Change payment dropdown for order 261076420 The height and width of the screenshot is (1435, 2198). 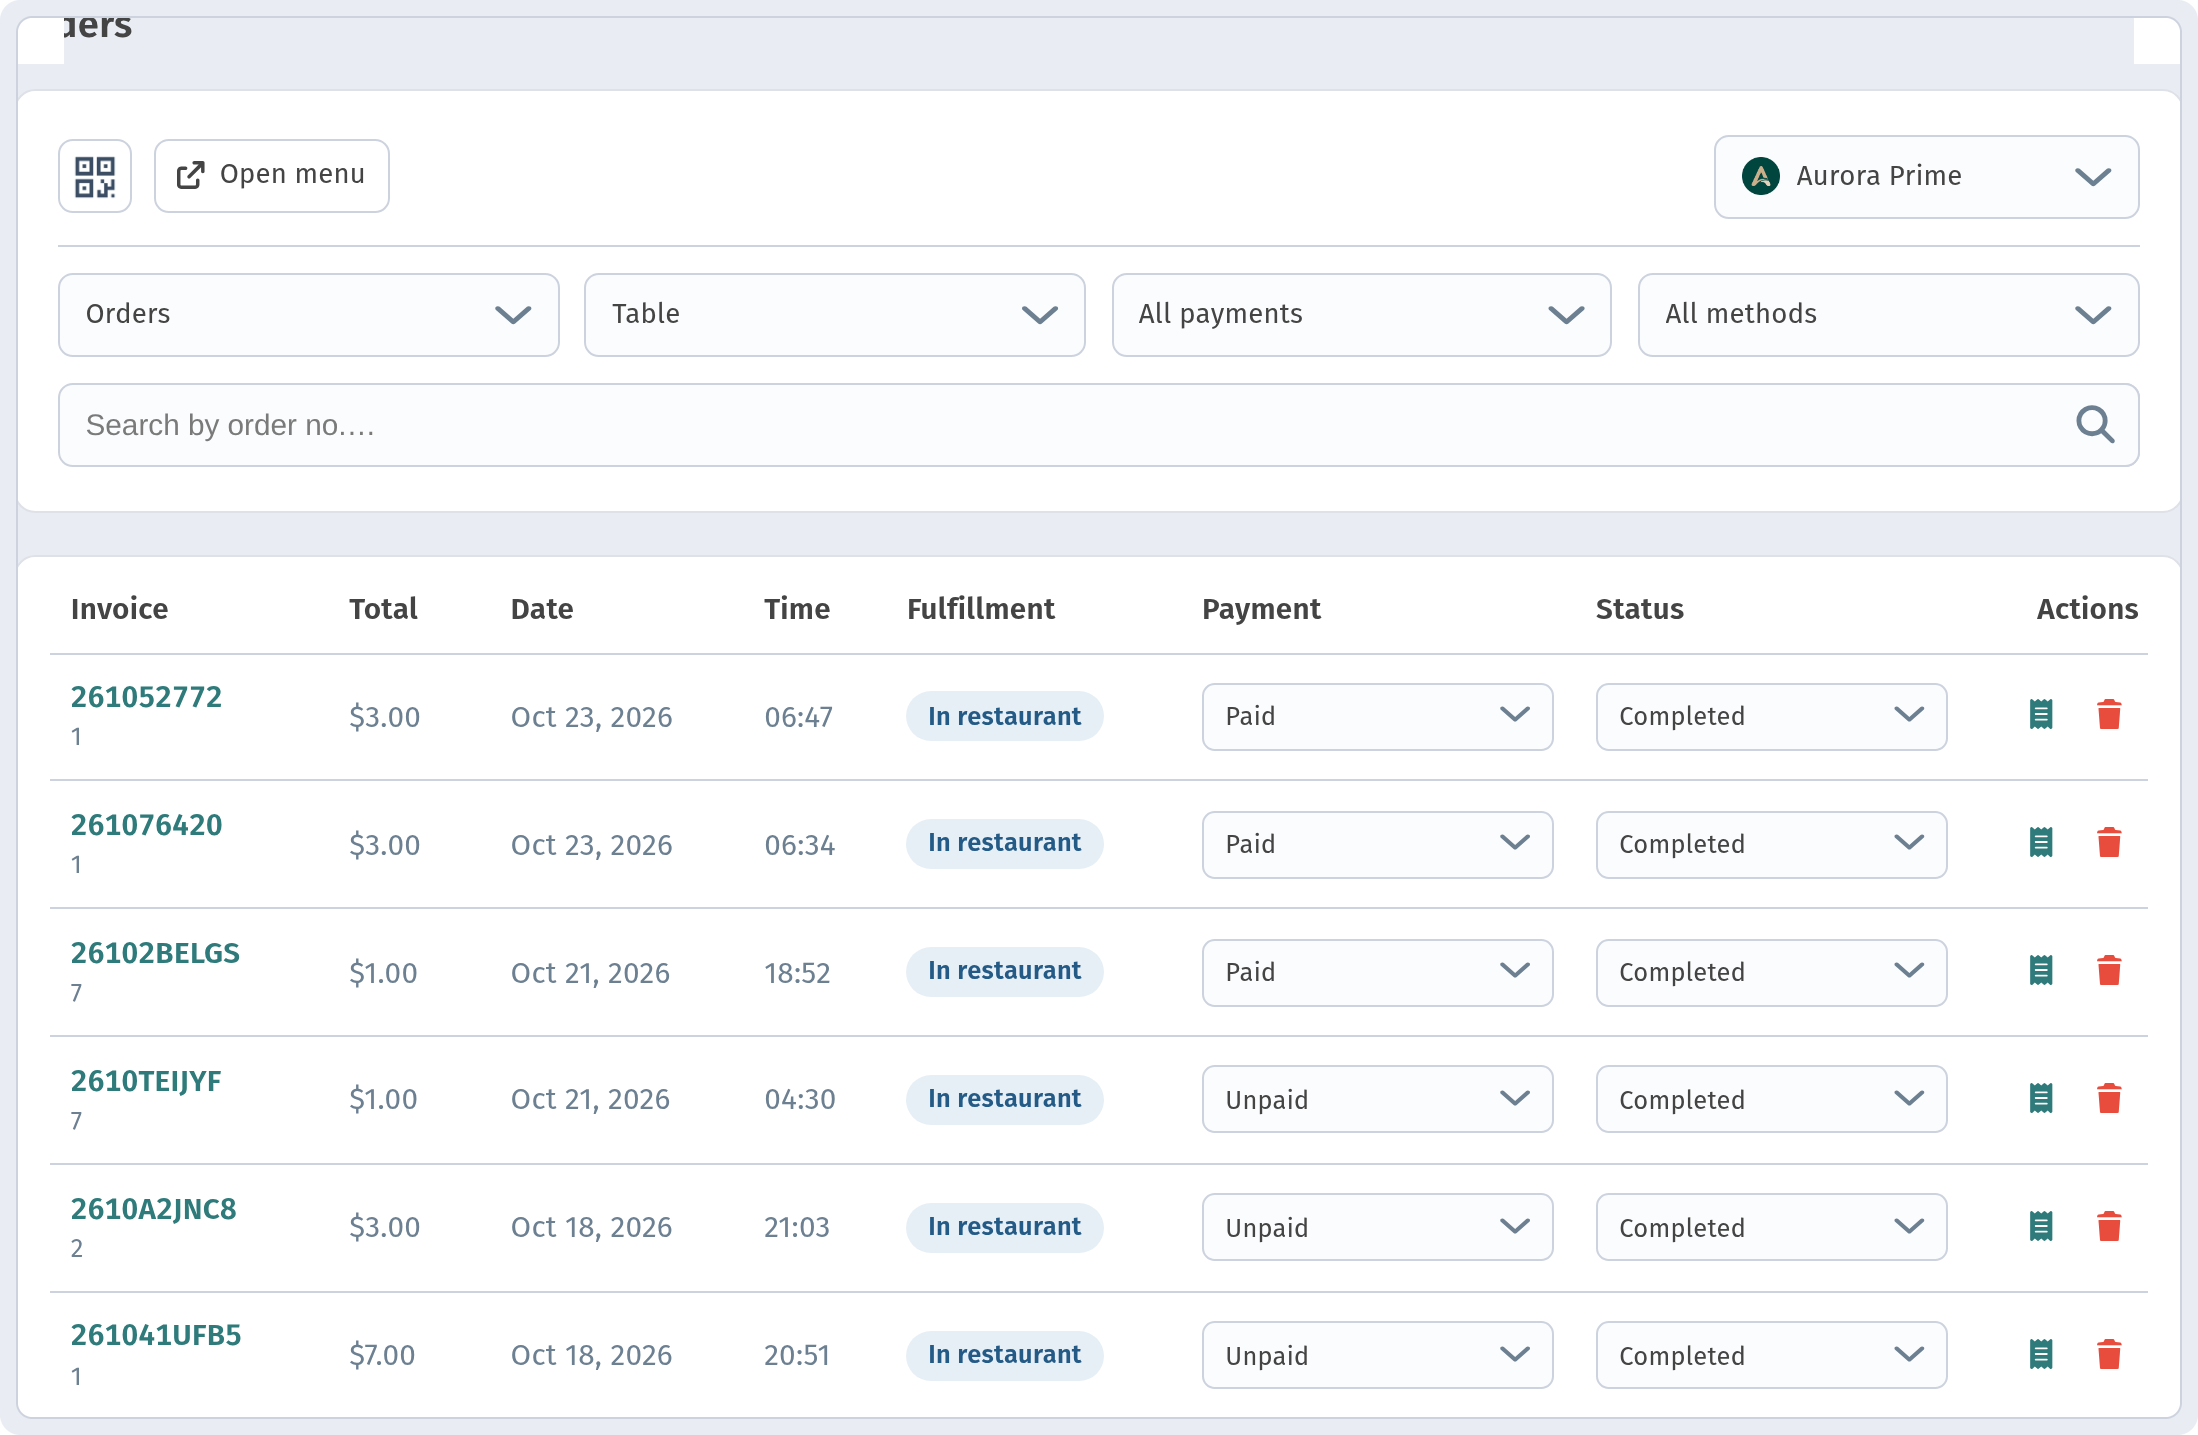coord(1377,845)
